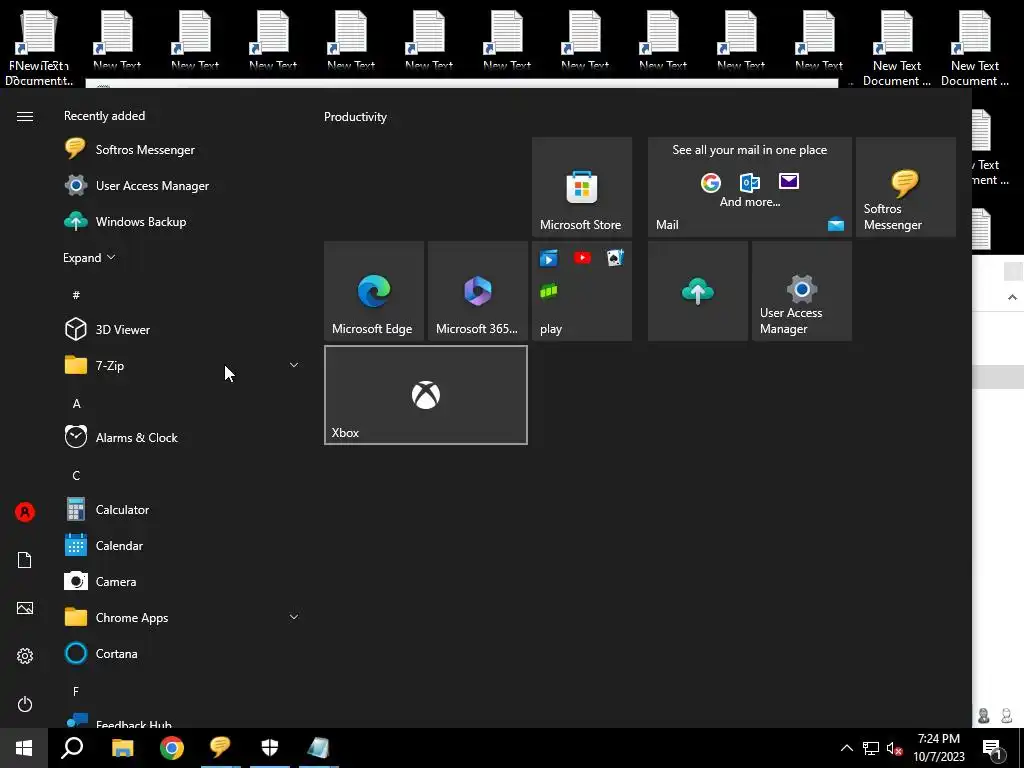The image size is (1024, 768).
Task: Open the clock showing 7:24 PM
Action: tap(938, 748)
